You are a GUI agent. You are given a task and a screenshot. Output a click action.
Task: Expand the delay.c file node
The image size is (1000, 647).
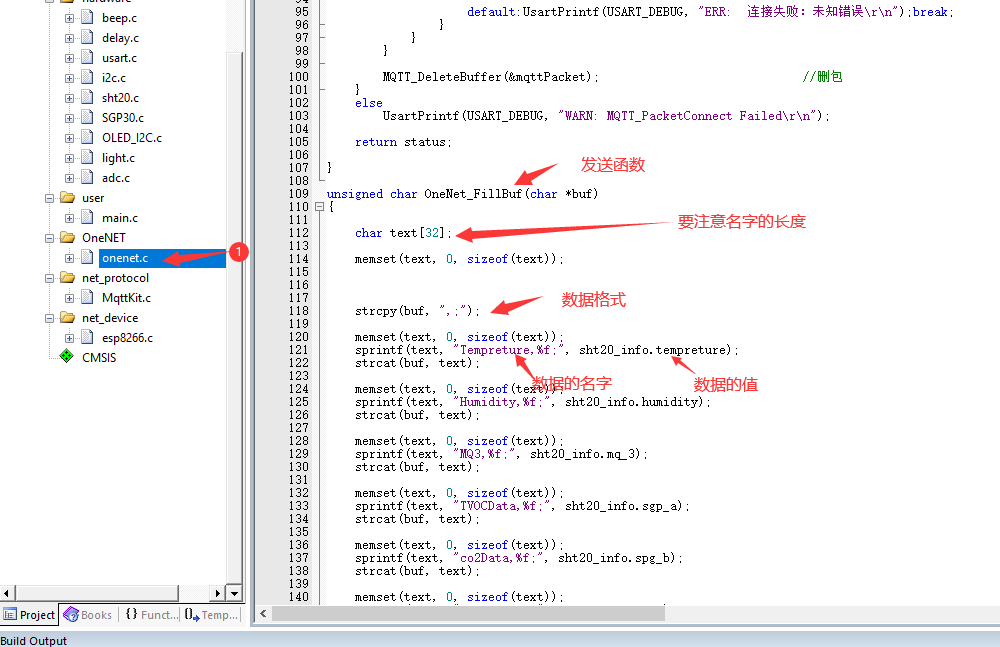coord(70,38)
